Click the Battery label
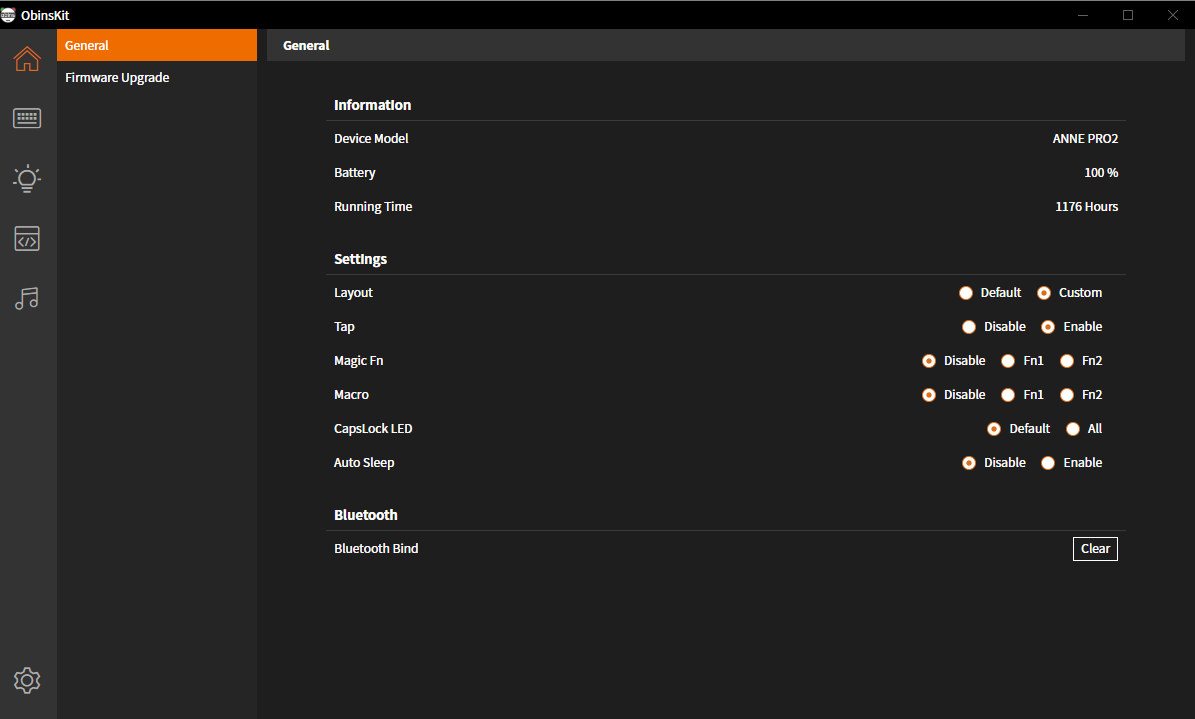Image resolution: width=1195 pixels, height=719 pixels. [x=355, y=173]
